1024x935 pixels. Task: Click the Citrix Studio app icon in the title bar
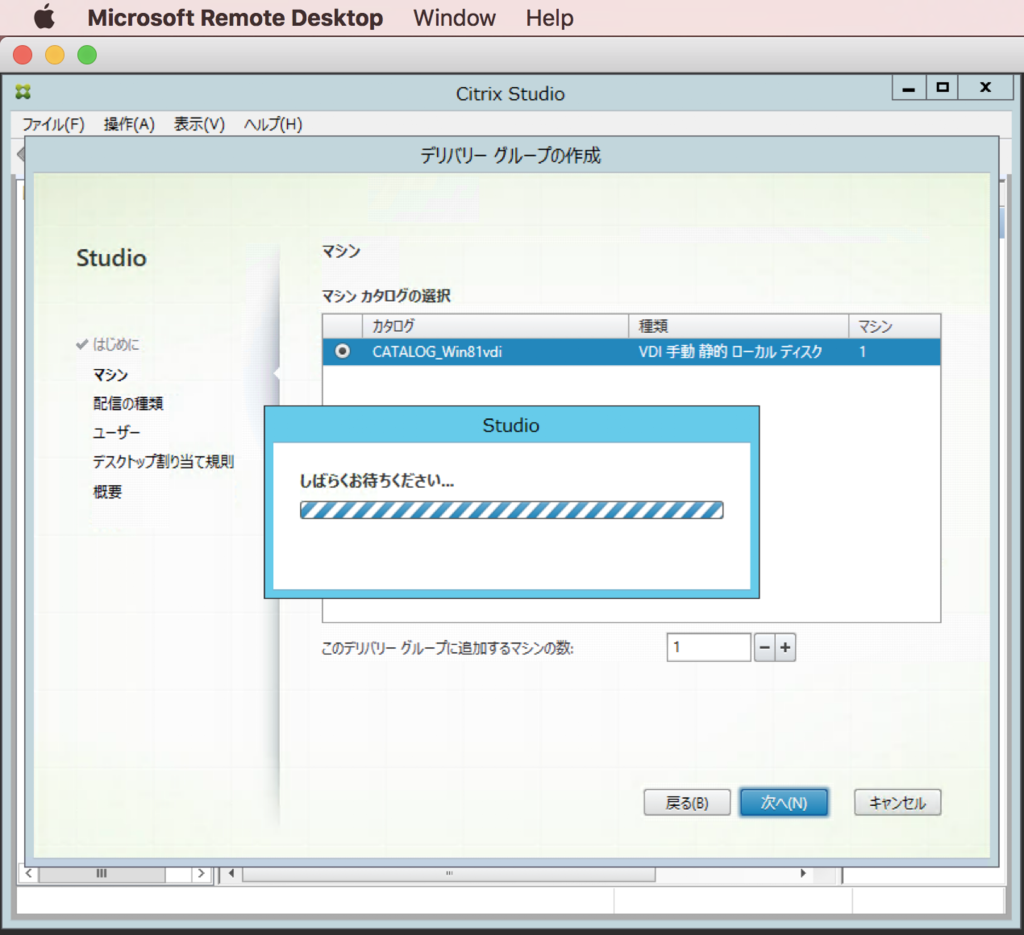24,92
